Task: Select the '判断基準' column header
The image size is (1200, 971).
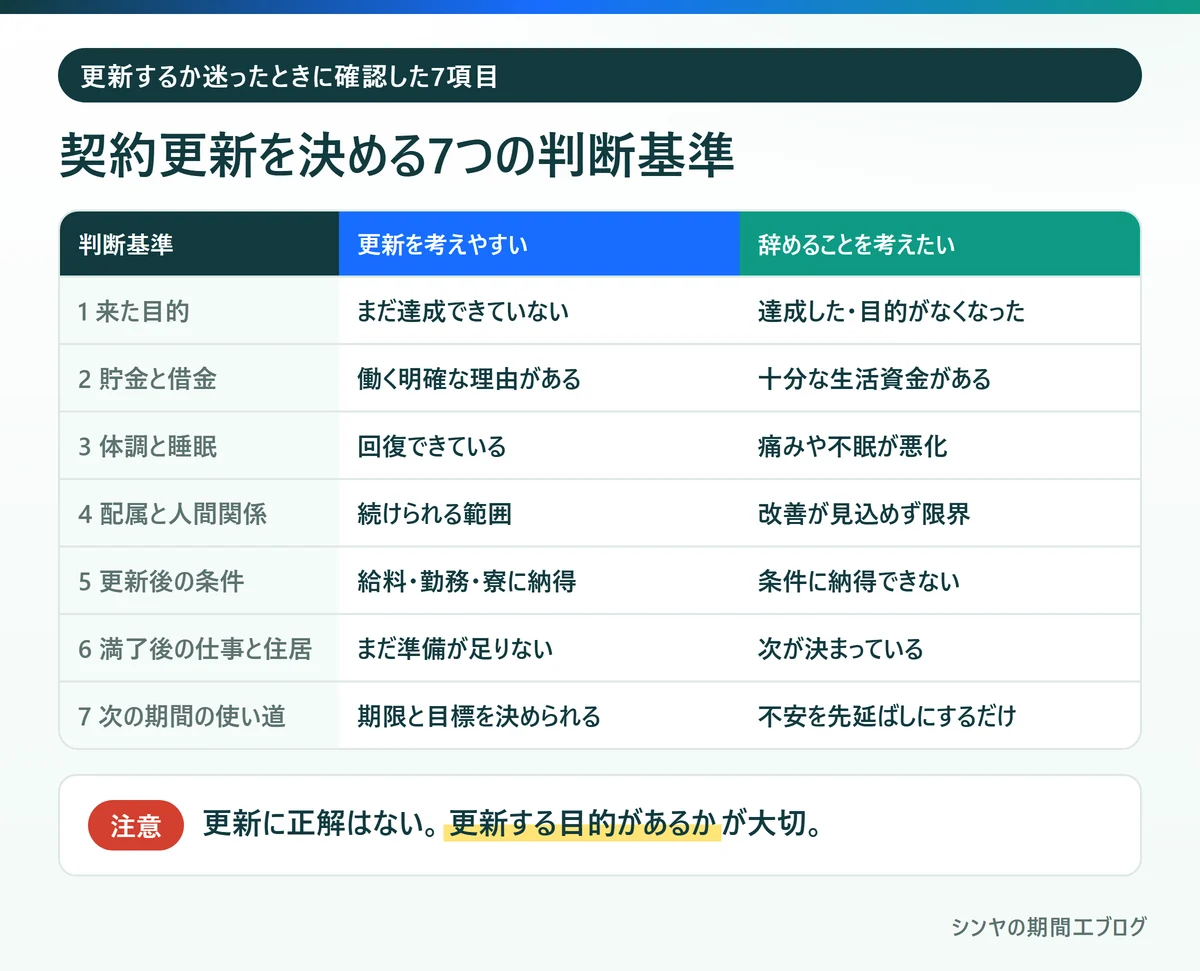Action: click(199, 244)
